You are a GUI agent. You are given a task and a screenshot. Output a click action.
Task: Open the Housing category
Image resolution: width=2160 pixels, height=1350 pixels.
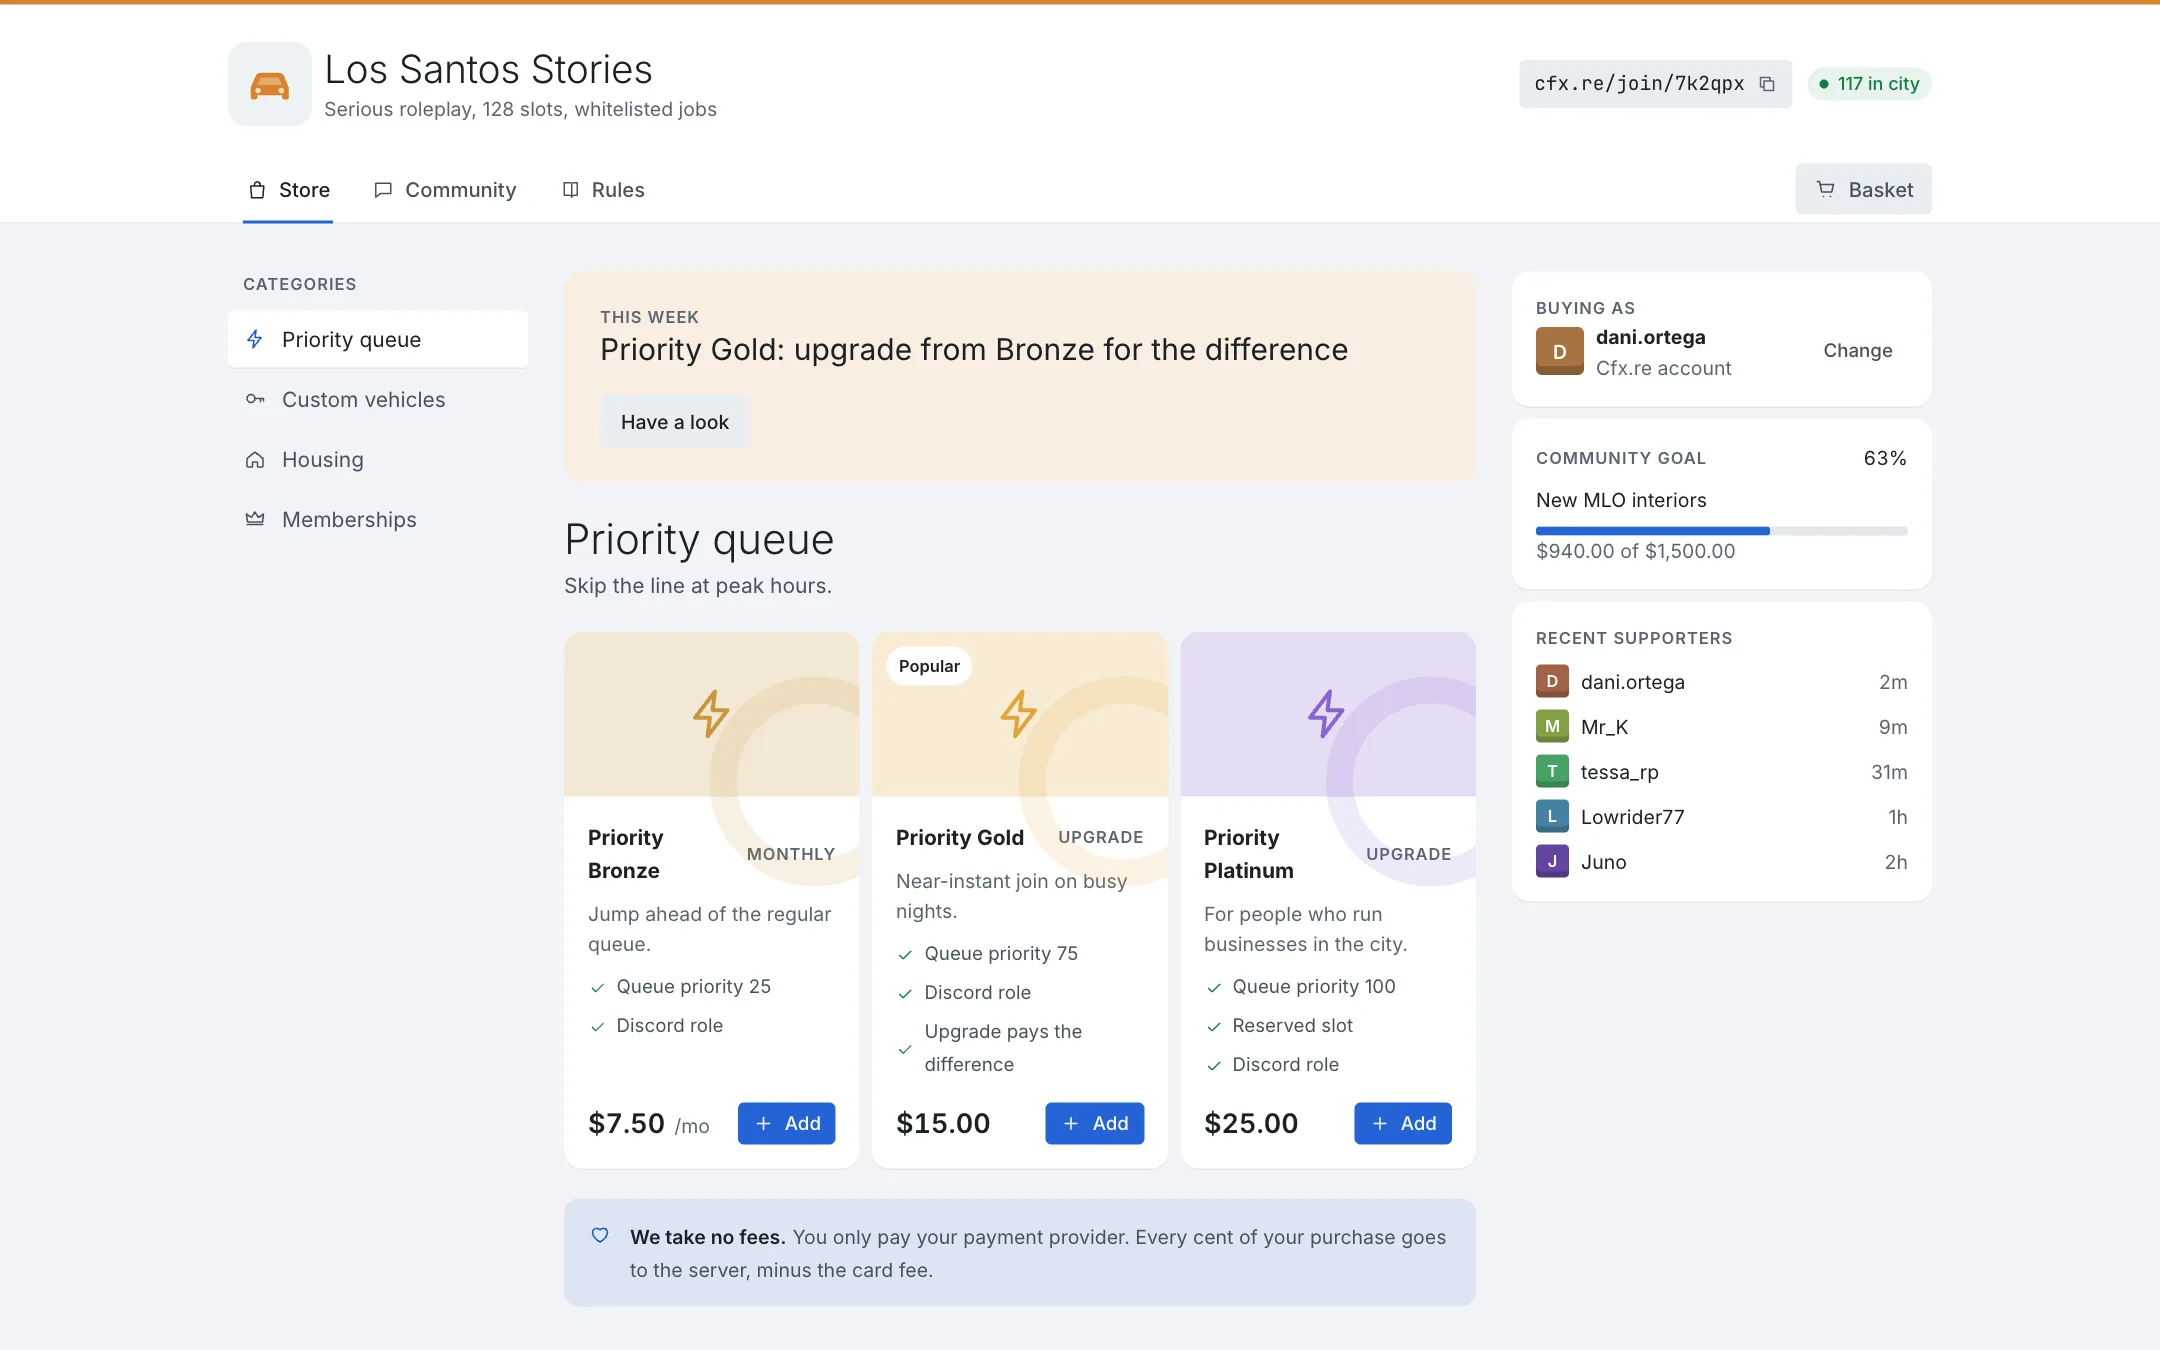pos(378,459)
